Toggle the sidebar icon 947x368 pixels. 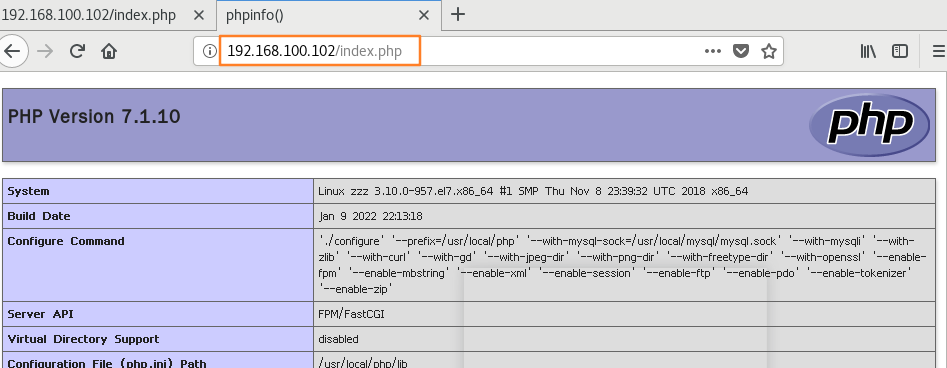coord(900,51)
